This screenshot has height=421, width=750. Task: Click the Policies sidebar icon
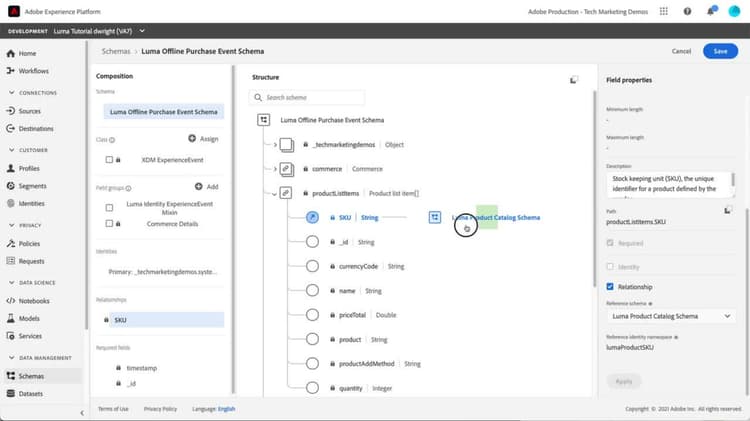(x=11, y=244)
